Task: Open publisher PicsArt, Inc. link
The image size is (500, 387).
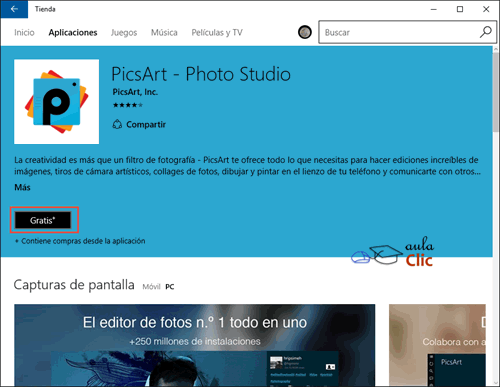Action: [135, 92]
